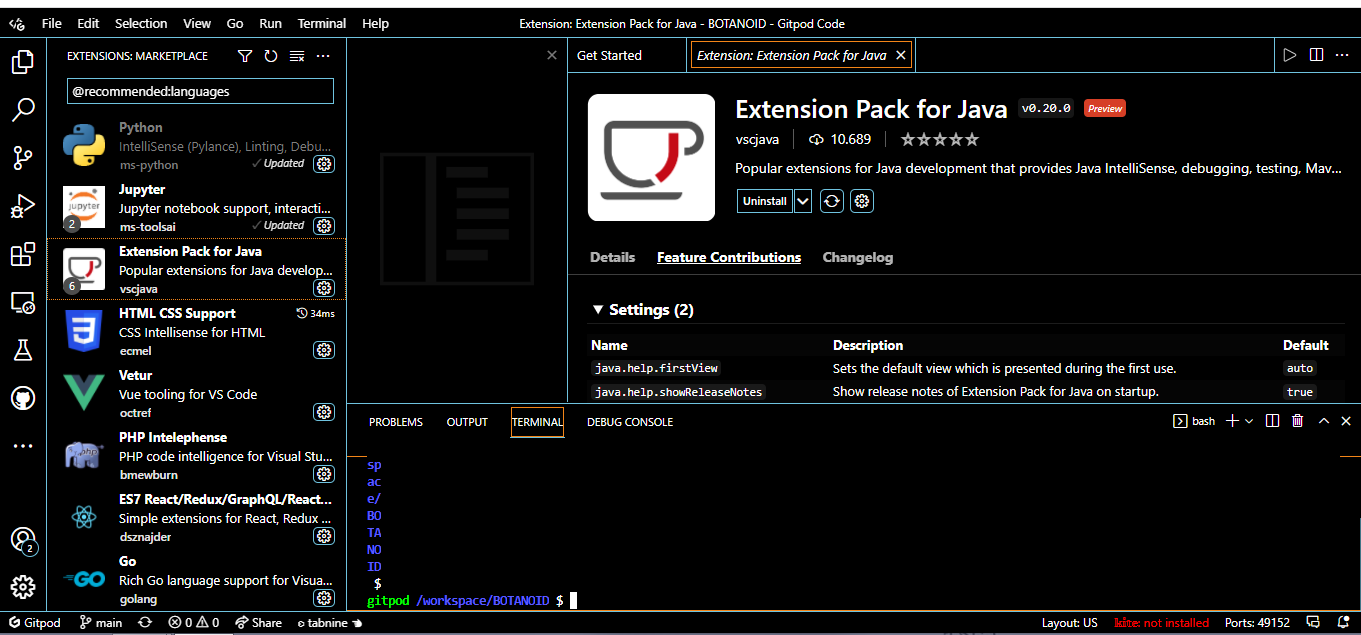Split the editor right
The width and height of the screenshot is (1361, 635).
tap(1316, 55)
